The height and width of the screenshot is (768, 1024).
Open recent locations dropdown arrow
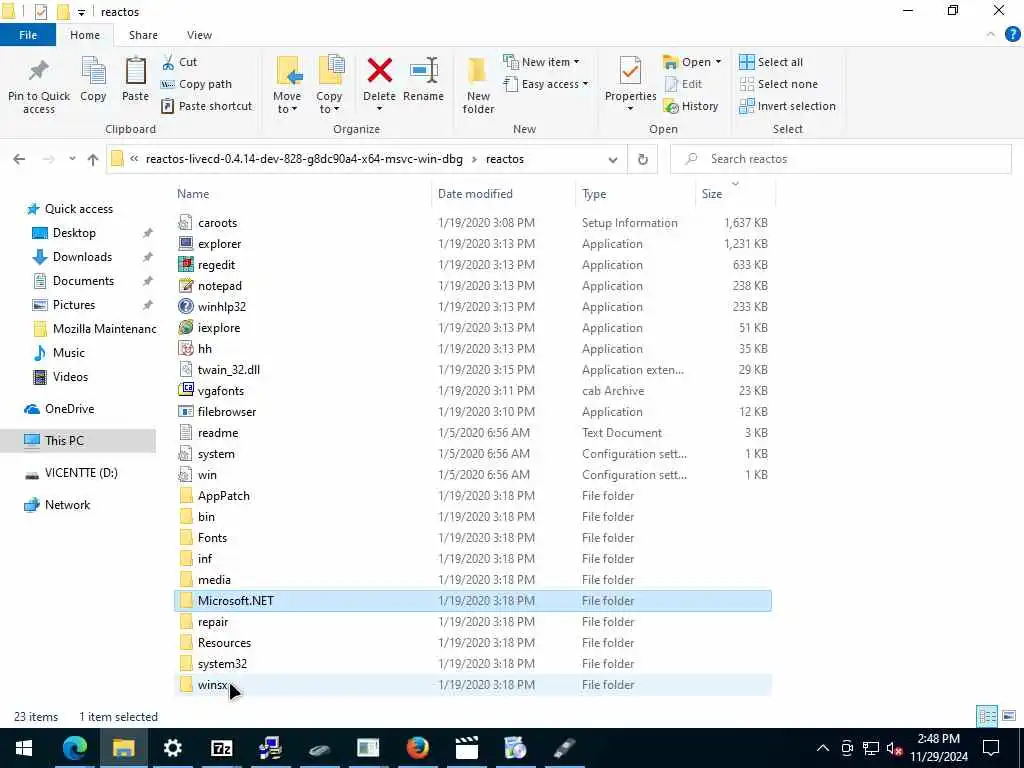coord(72,159)
